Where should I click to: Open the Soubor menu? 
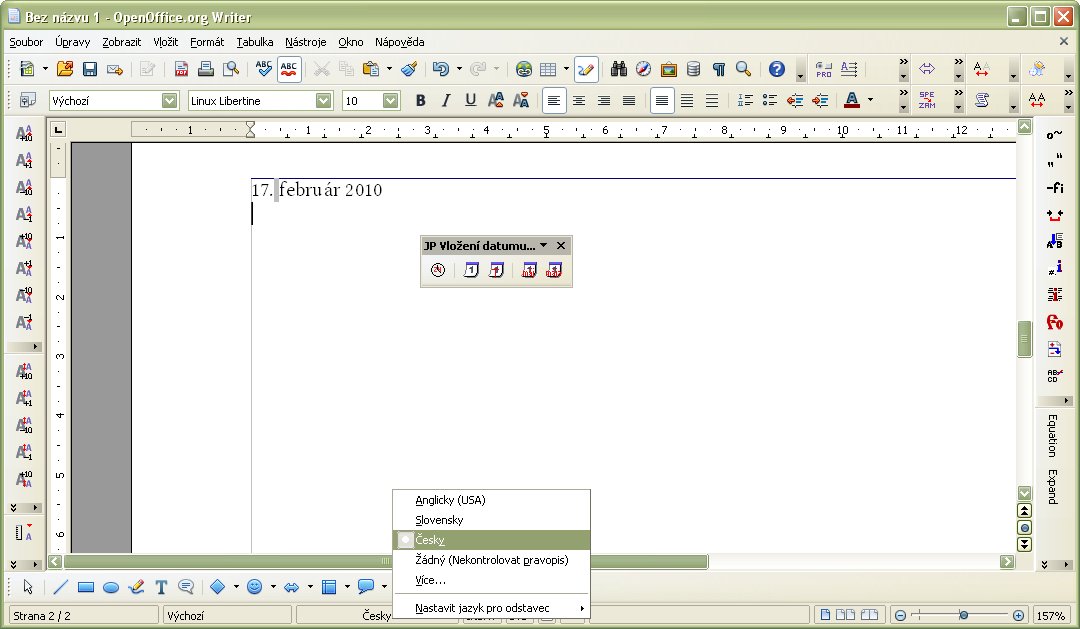[x=26, y=42]
